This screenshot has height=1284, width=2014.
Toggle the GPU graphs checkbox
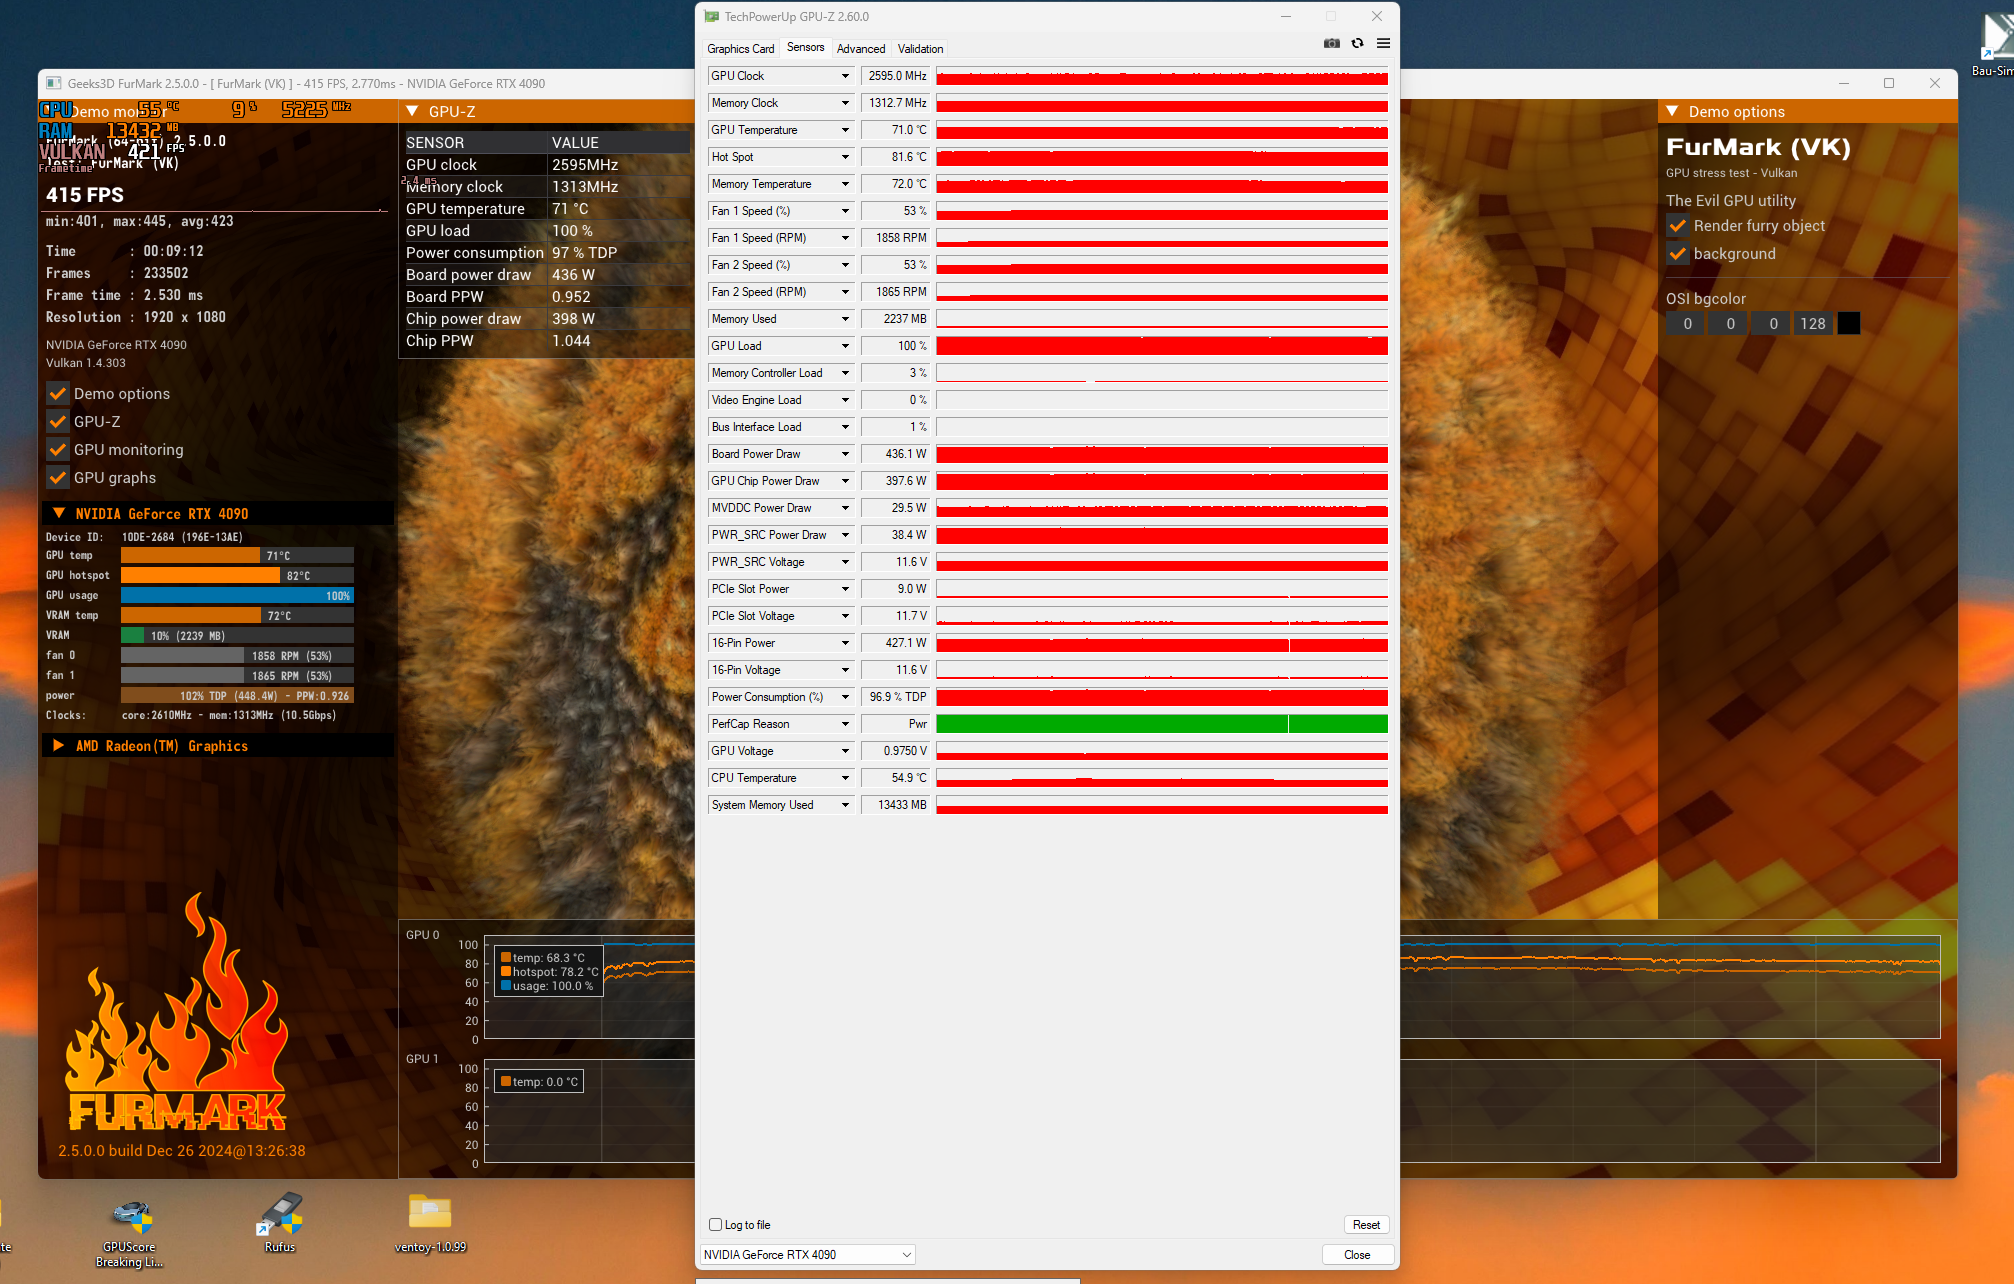coord(58,478)
